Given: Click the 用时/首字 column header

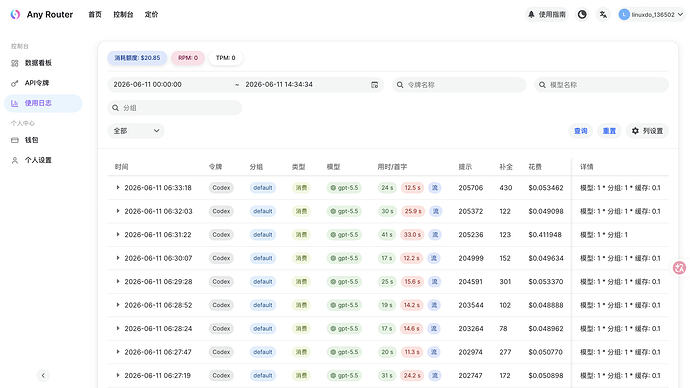Looking at the screenshot, I should click(x=392, y=167).
